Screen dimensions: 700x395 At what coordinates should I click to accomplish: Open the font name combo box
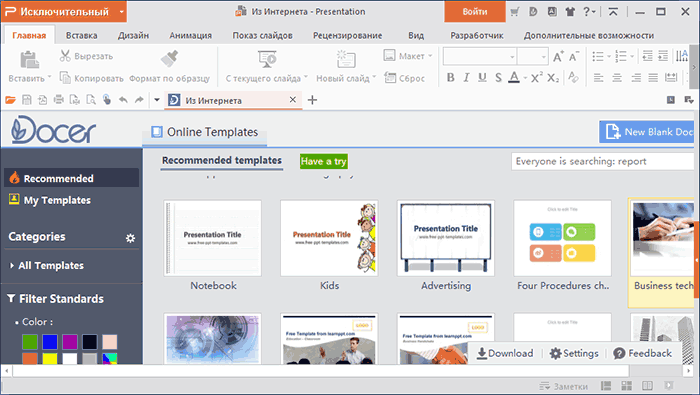point(479,57)
